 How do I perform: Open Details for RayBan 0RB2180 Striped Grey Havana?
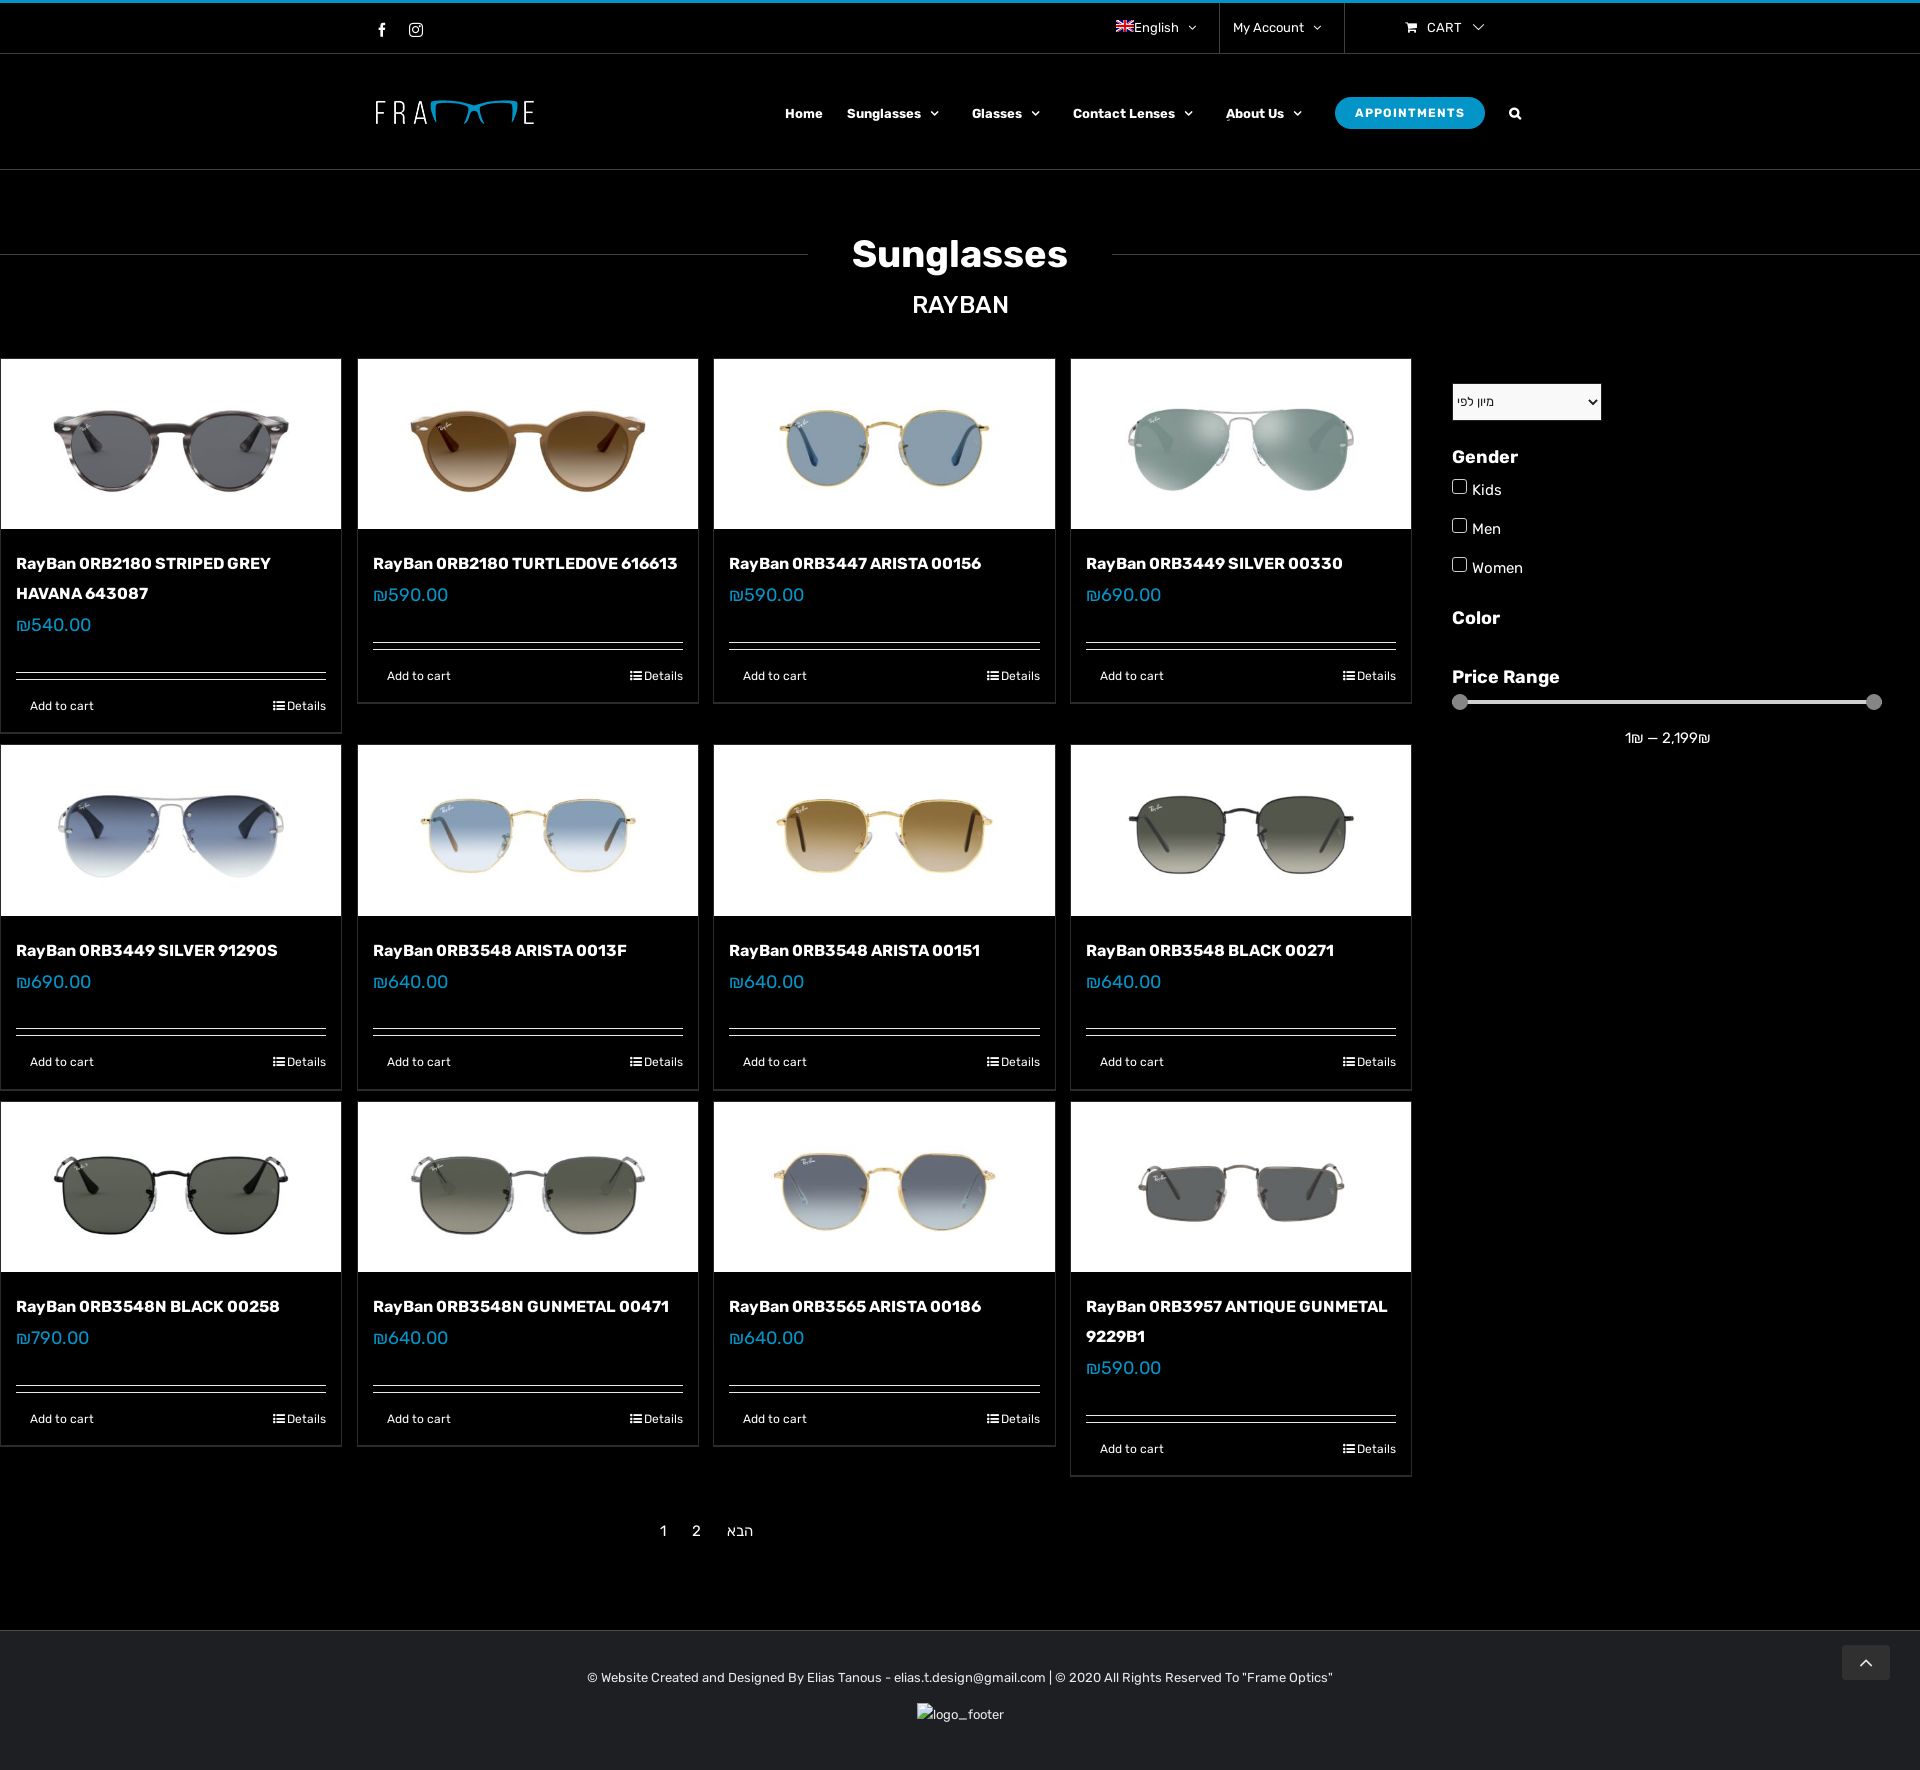300,706
